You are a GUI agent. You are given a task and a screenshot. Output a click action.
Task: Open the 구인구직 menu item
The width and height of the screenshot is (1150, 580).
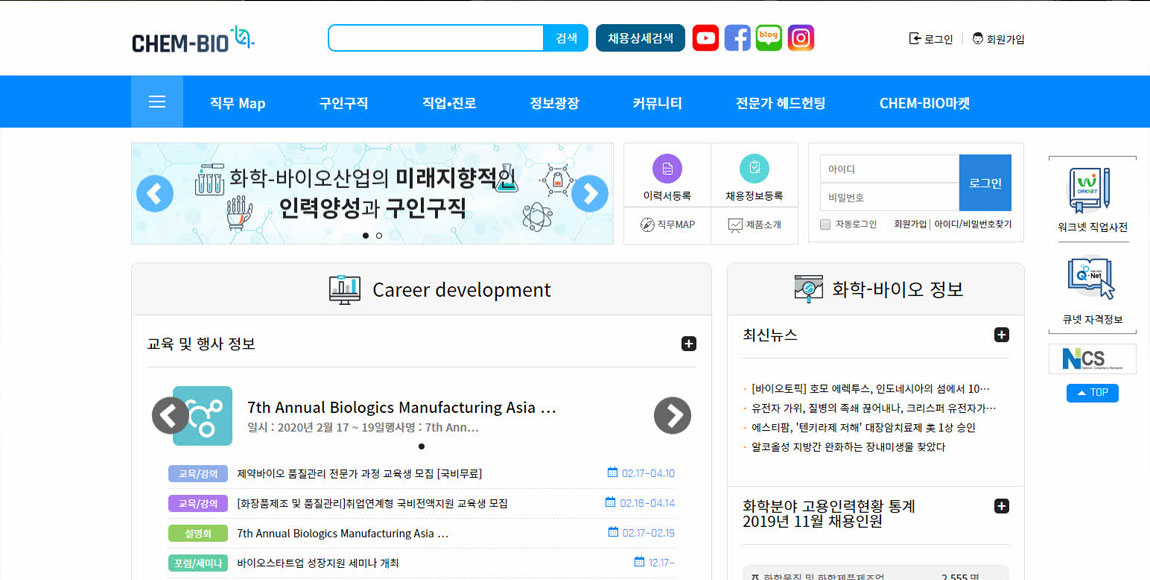click(x=344, y=103)
